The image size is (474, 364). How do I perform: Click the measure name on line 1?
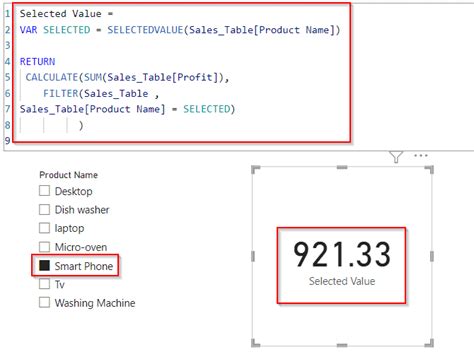60,14
